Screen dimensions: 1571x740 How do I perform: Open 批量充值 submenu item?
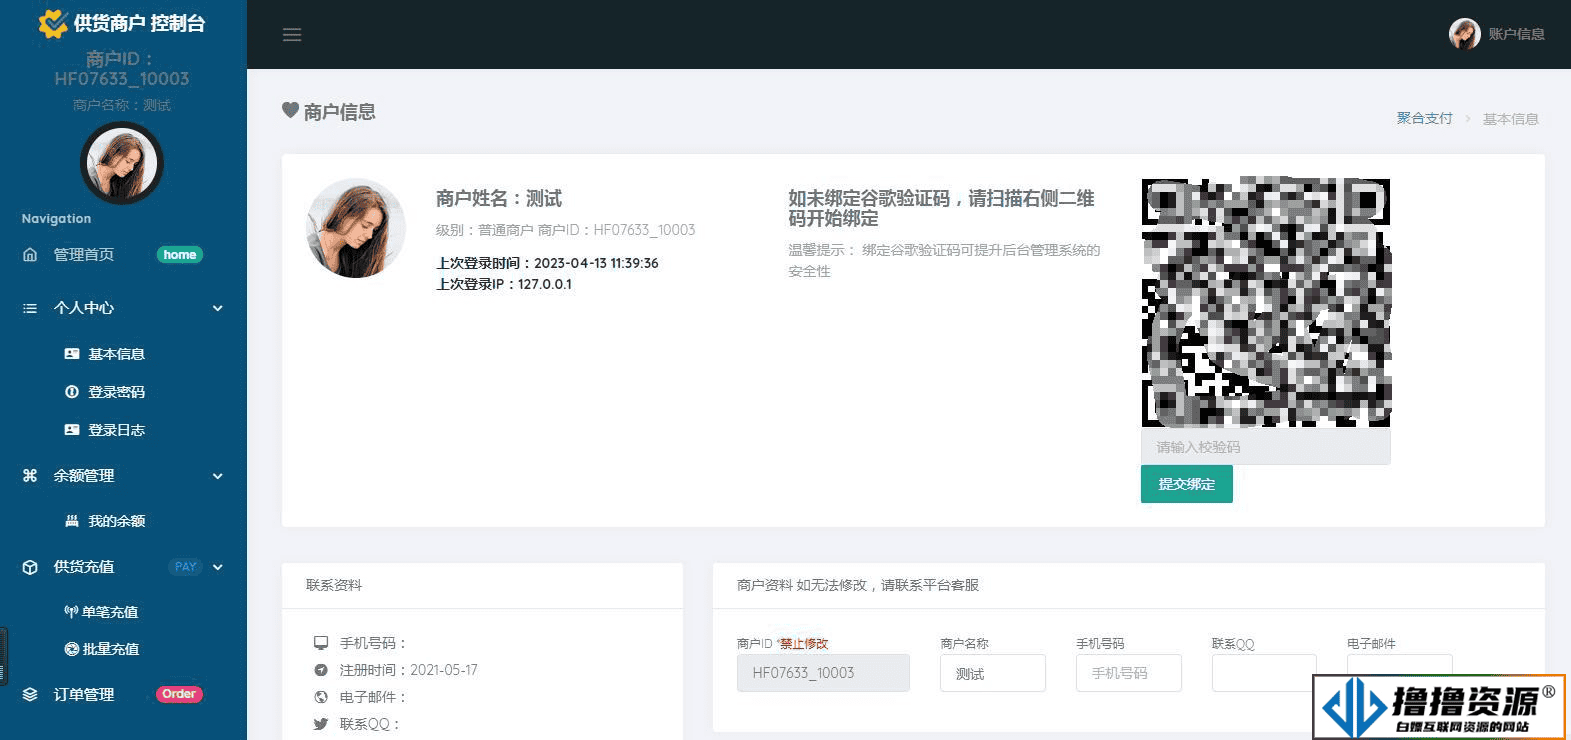point(111,649)
